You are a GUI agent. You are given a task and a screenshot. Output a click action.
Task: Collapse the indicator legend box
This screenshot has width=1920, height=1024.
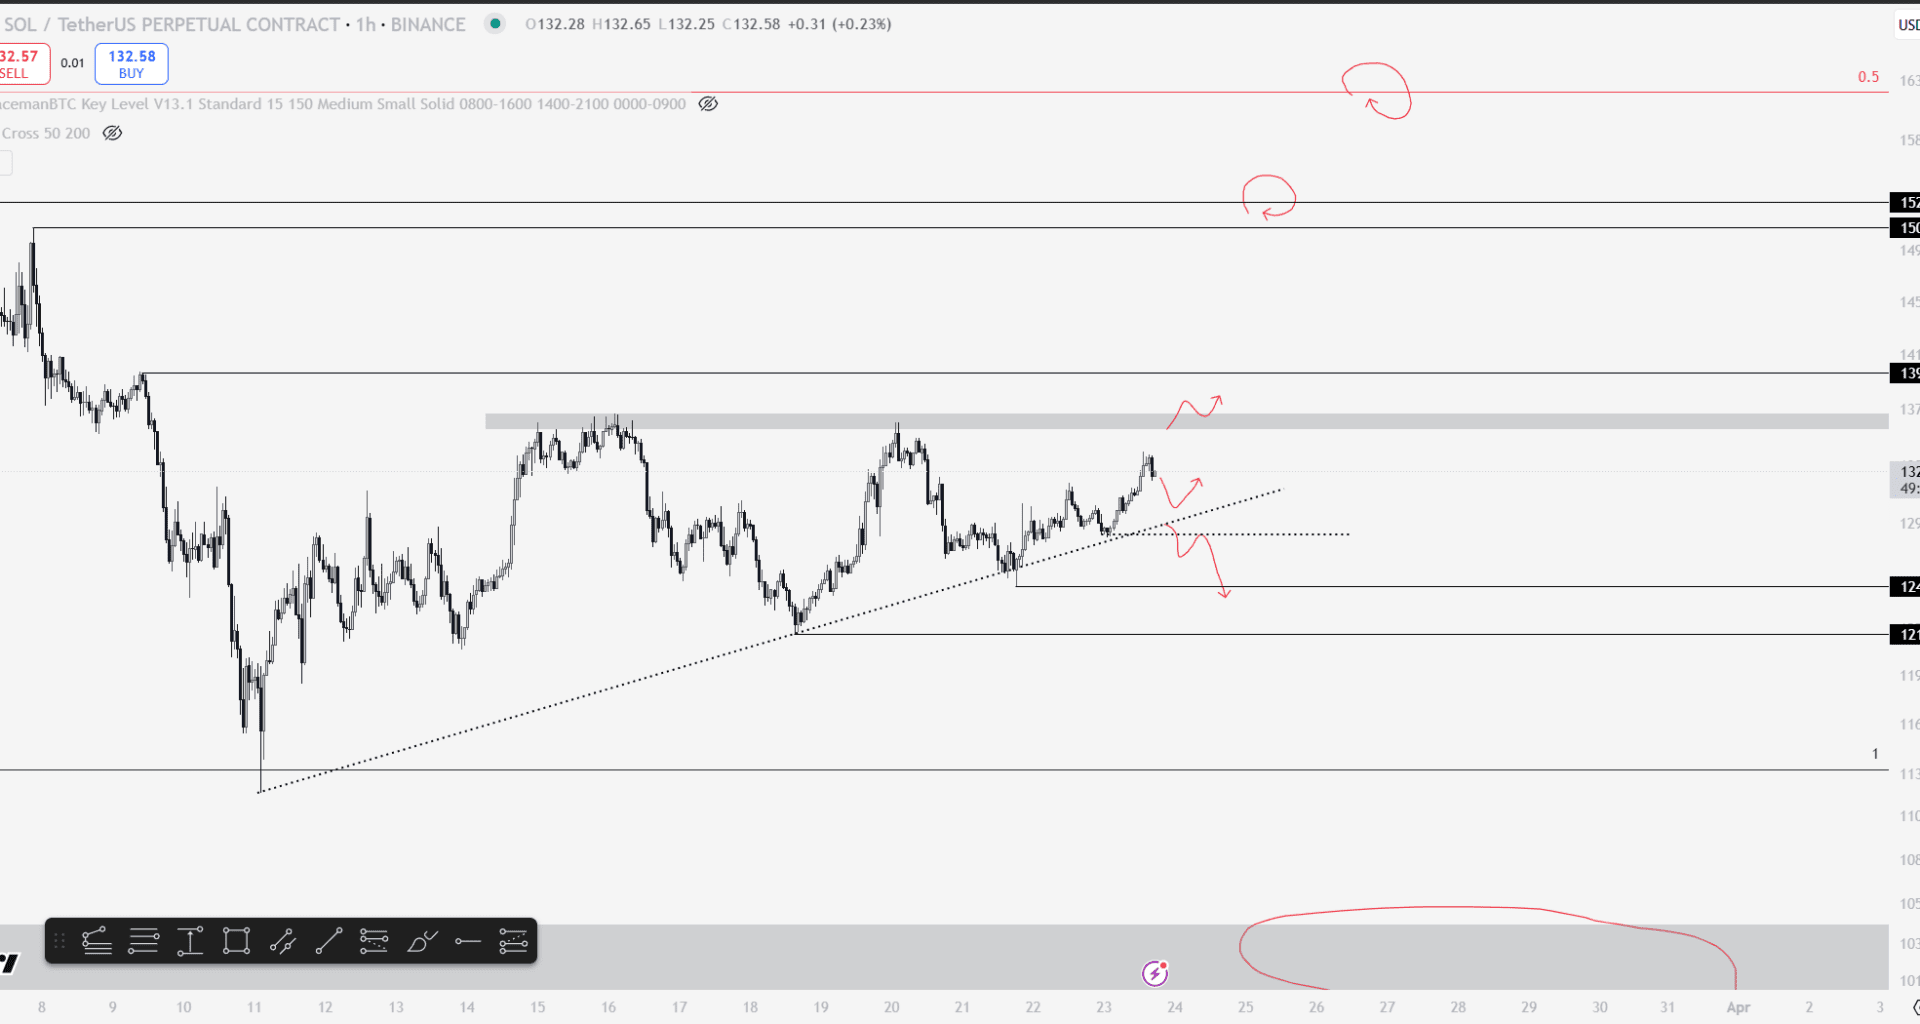(x=6, y=163)
